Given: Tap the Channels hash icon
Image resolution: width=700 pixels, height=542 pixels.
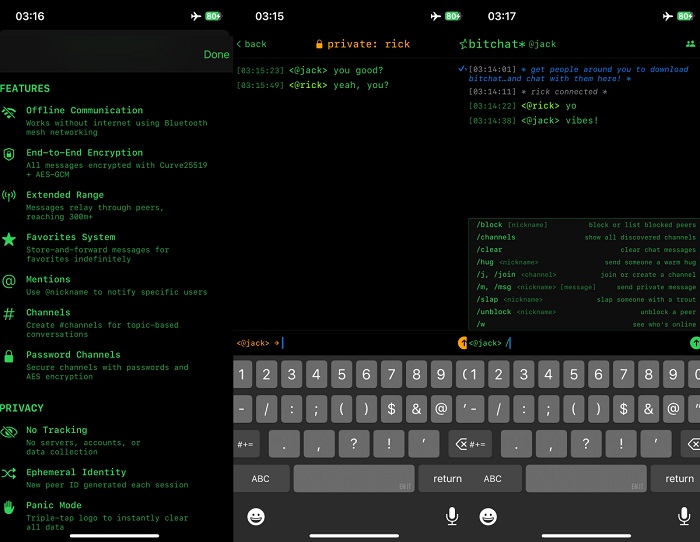Looking at the screenshot, I should tap(9, 314).
